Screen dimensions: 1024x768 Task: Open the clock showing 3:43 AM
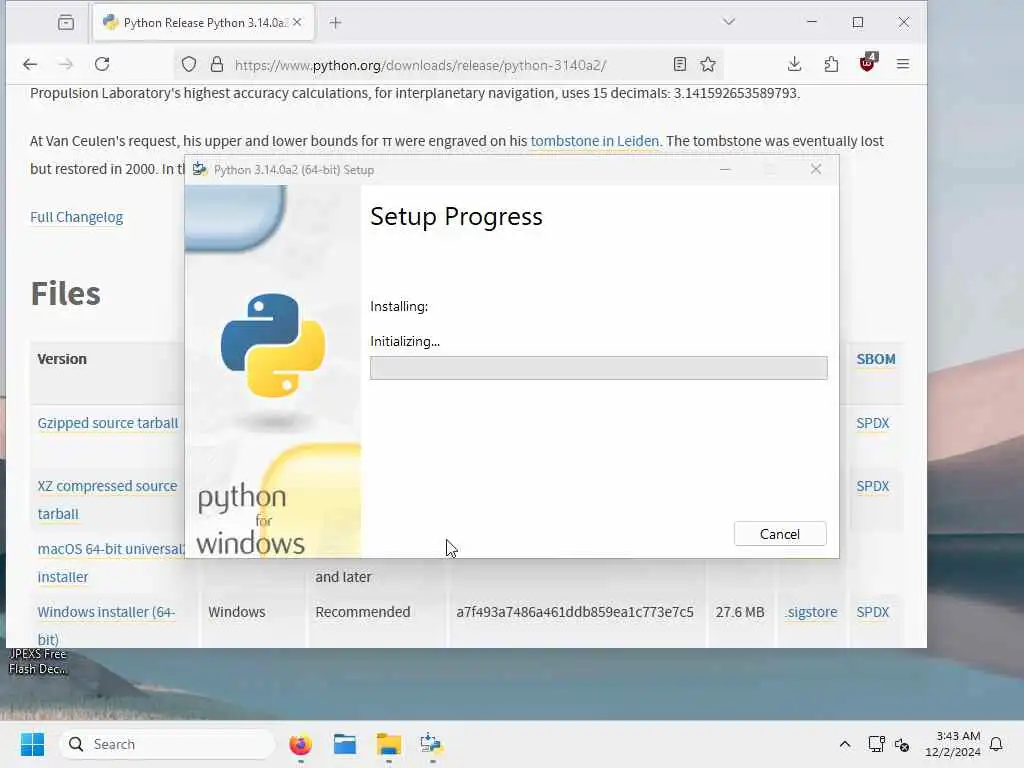click(x=953, y=744)
